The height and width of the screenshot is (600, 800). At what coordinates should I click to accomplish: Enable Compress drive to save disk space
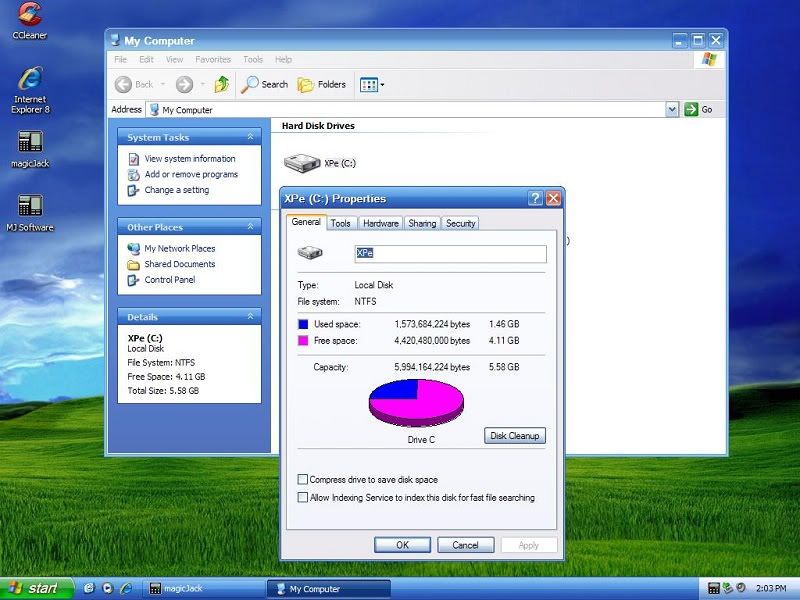pos(303,480)
